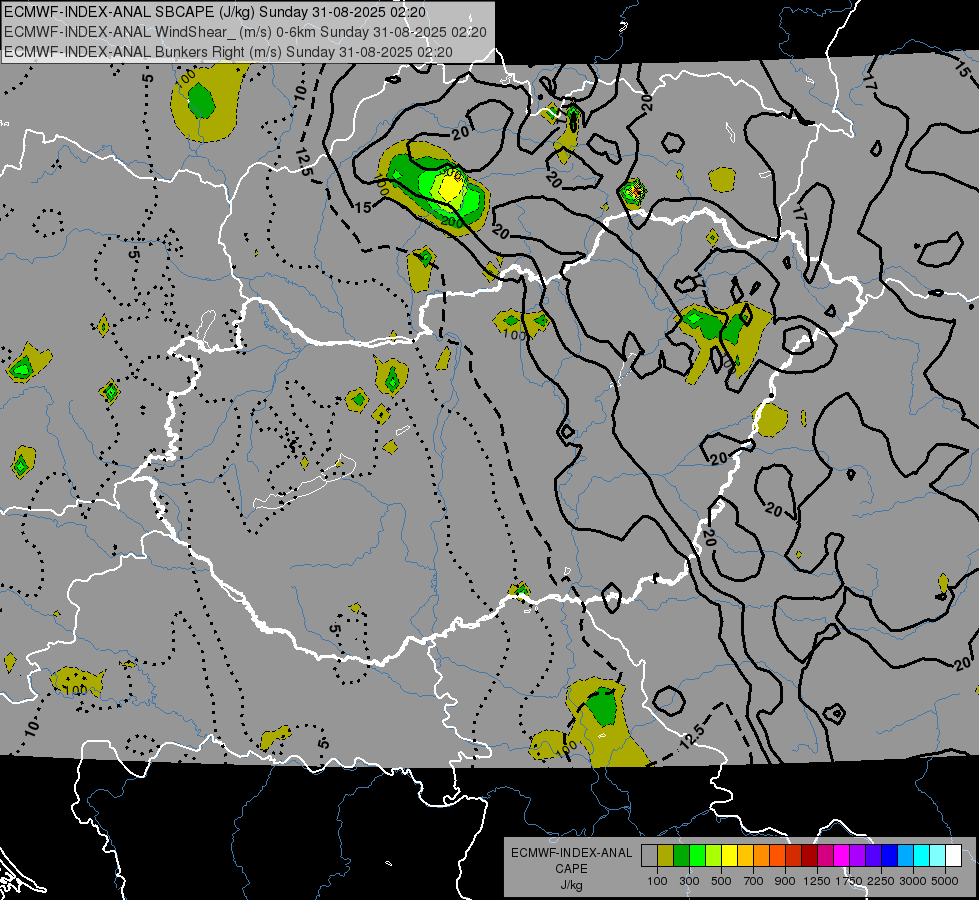The width and height of the screenshot is (979, 900).
Task: Pick the dark green legend swatch
Action: [682, 855]
